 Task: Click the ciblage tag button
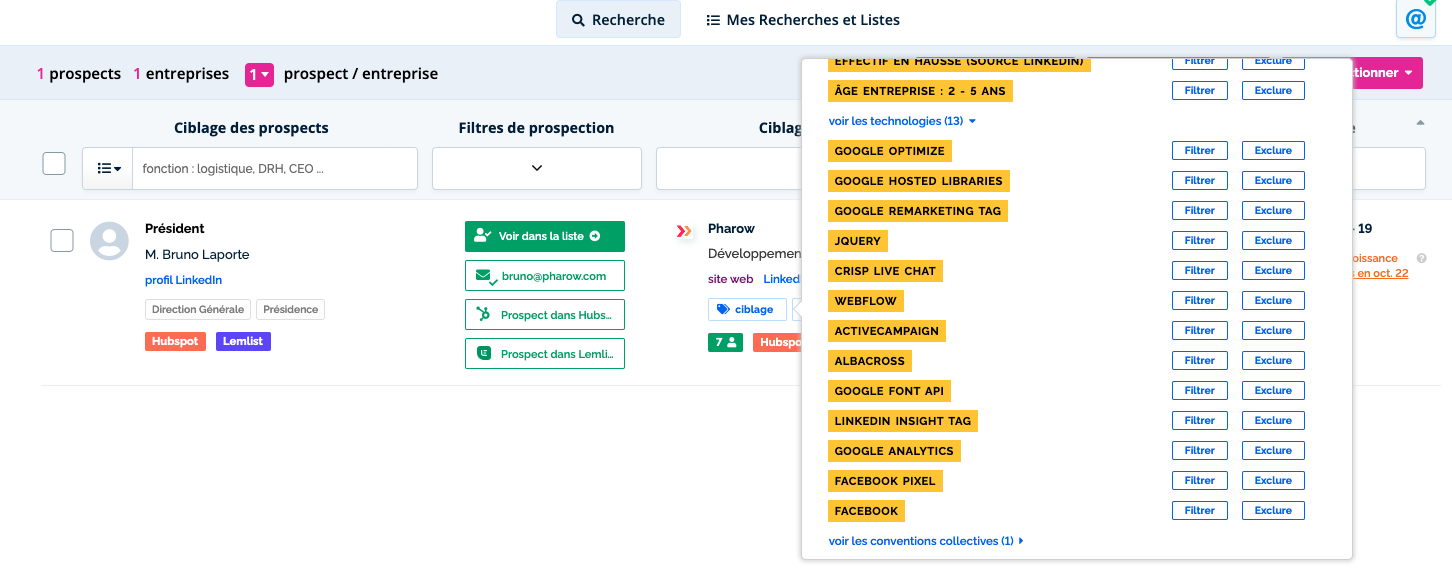click(747, 310)
